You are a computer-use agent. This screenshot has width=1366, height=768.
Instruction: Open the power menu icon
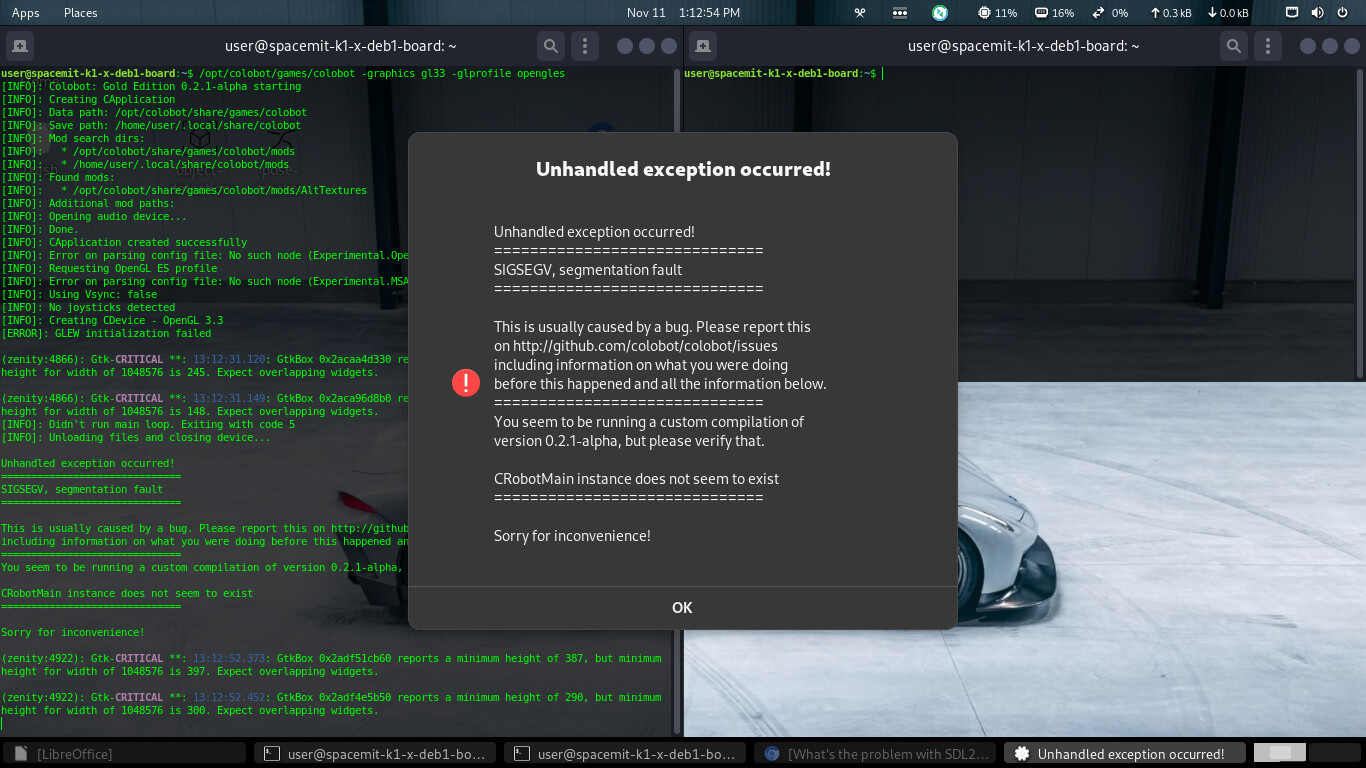pyautogui.click(x=1342, y=13)
